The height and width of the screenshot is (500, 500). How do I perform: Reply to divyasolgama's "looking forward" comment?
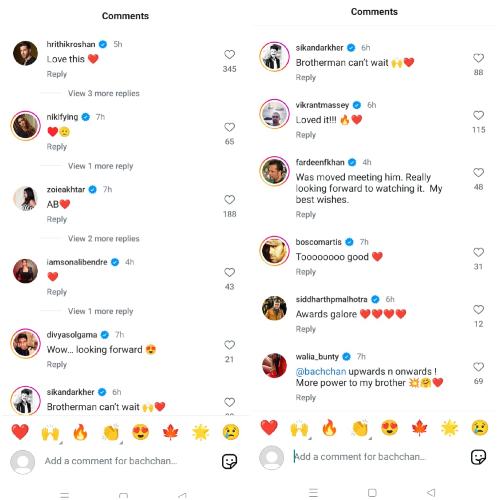click(x=57, y=364)
